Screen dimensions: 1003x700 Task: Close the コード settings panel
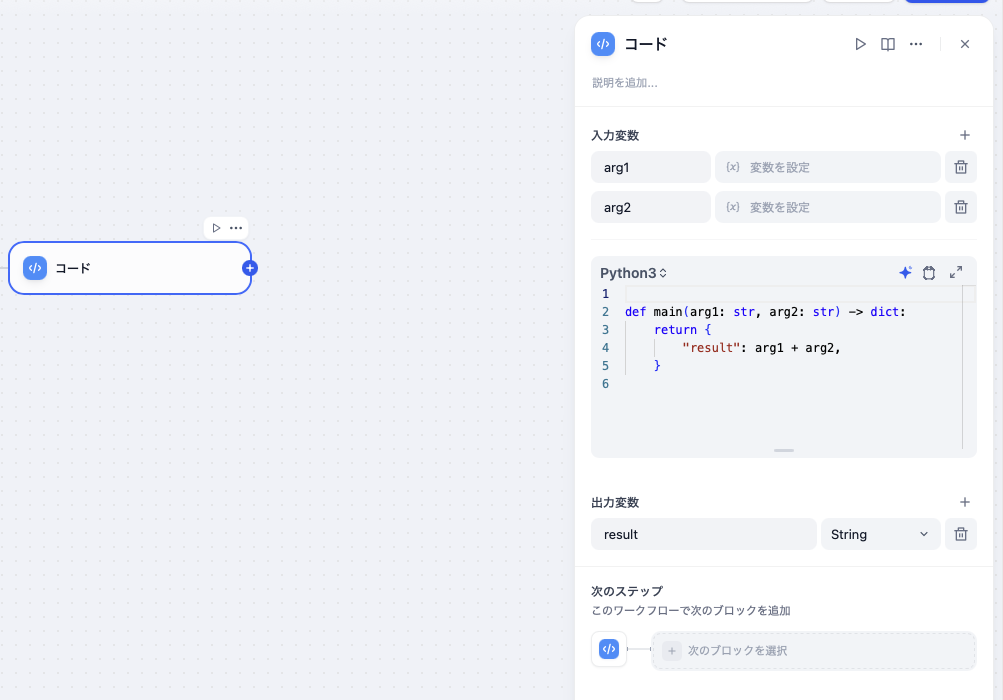965,44
